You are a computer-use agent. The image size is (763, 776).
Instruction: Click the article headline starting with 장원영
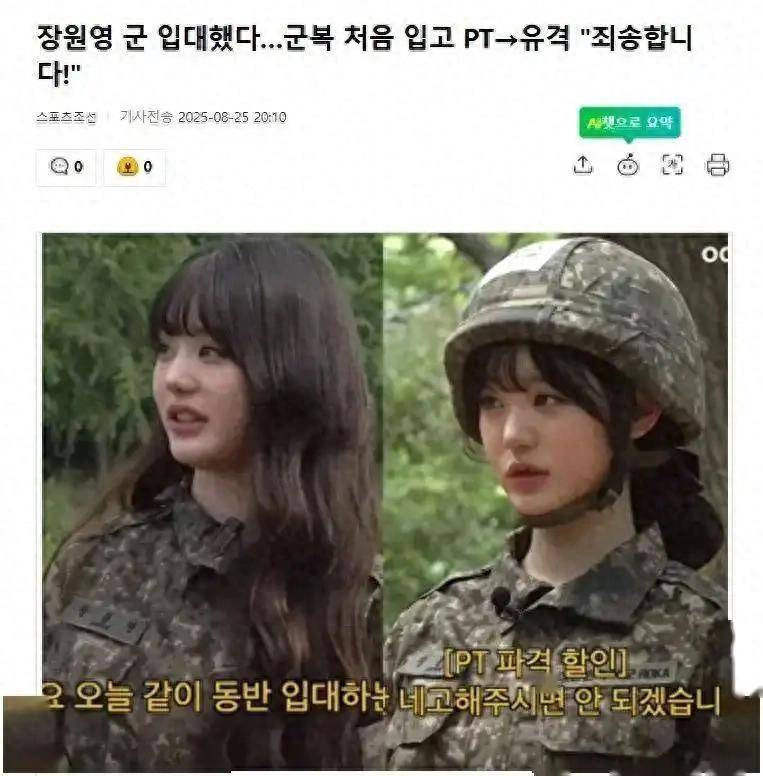coord(365,55)
